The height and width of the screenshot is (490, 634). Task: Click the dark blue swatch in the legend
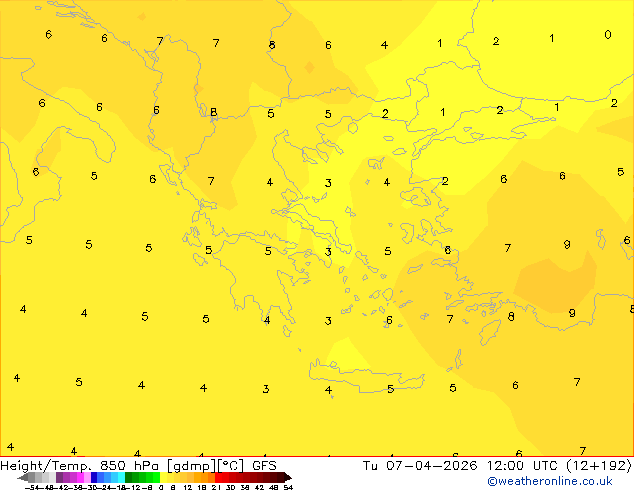pos(94,477)
